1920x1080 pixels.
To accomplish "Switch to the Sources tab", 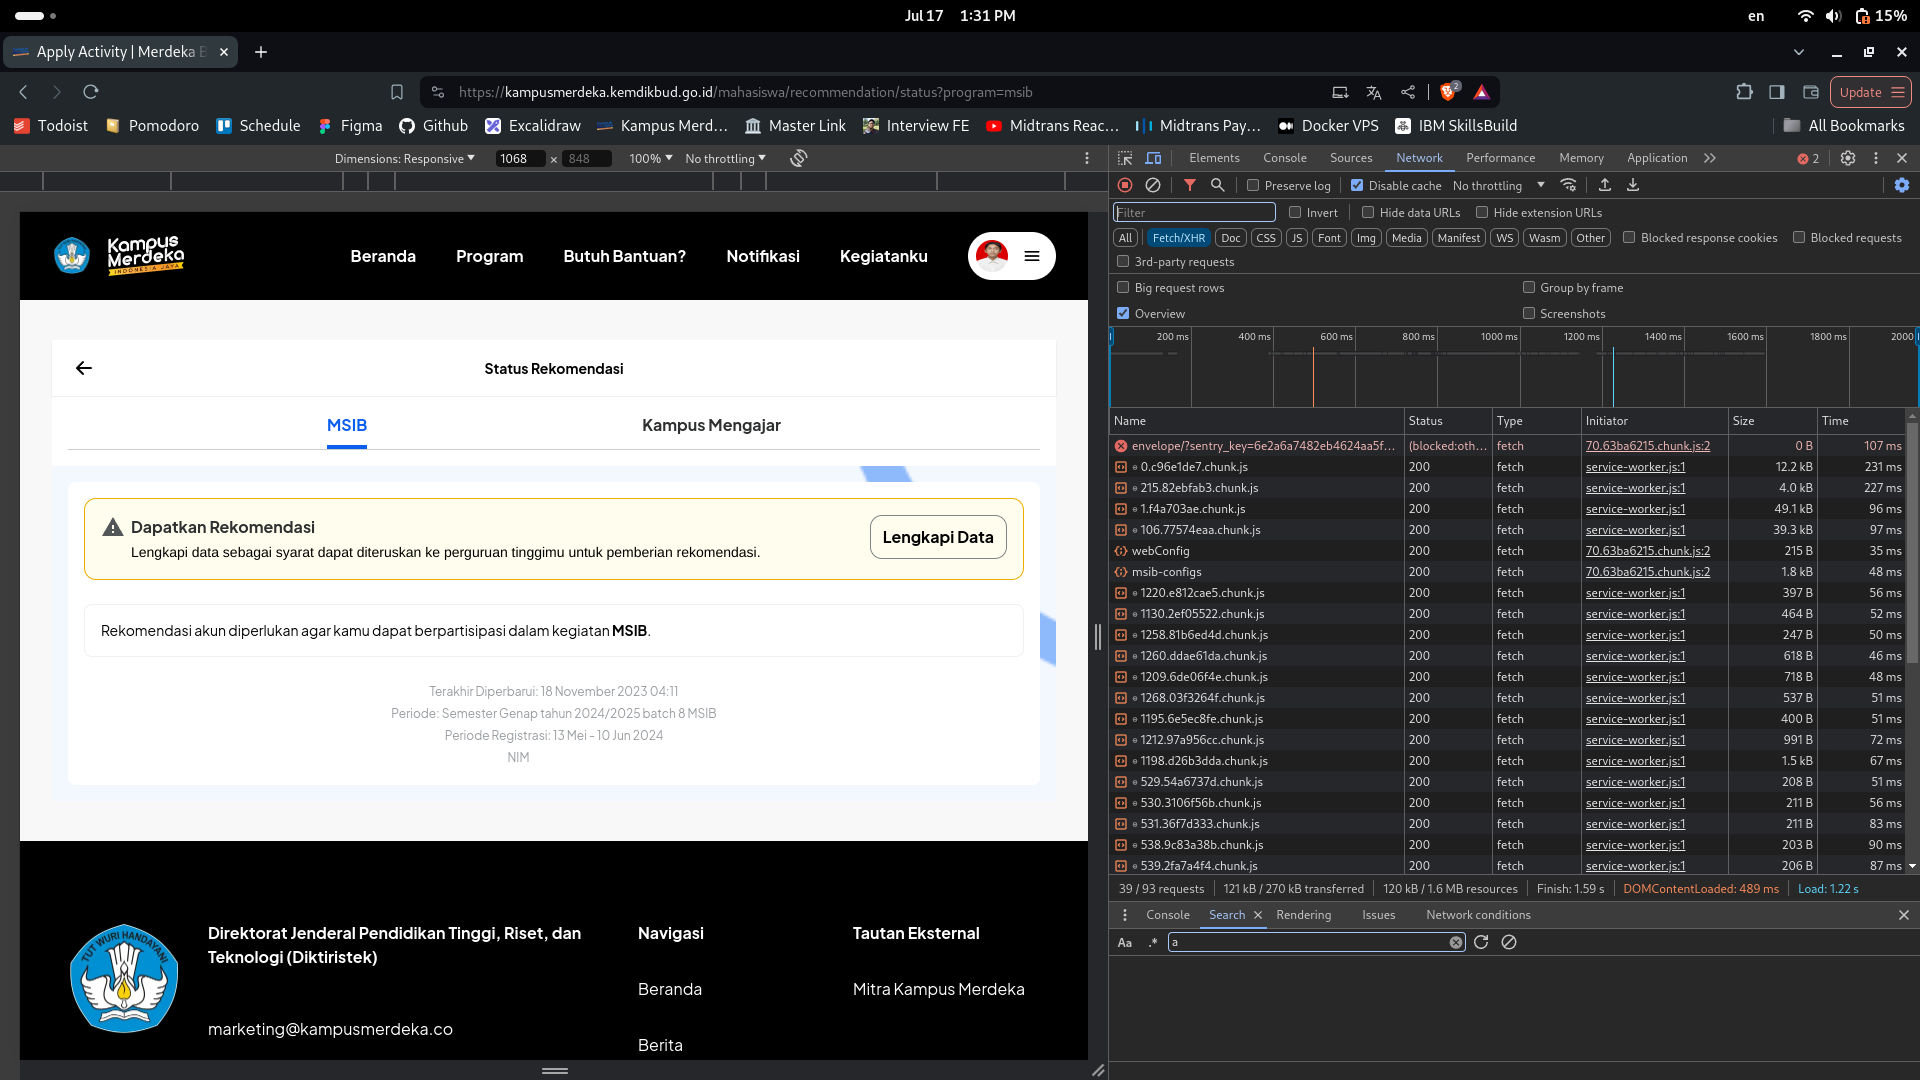I will click(x=1351, y=158).
